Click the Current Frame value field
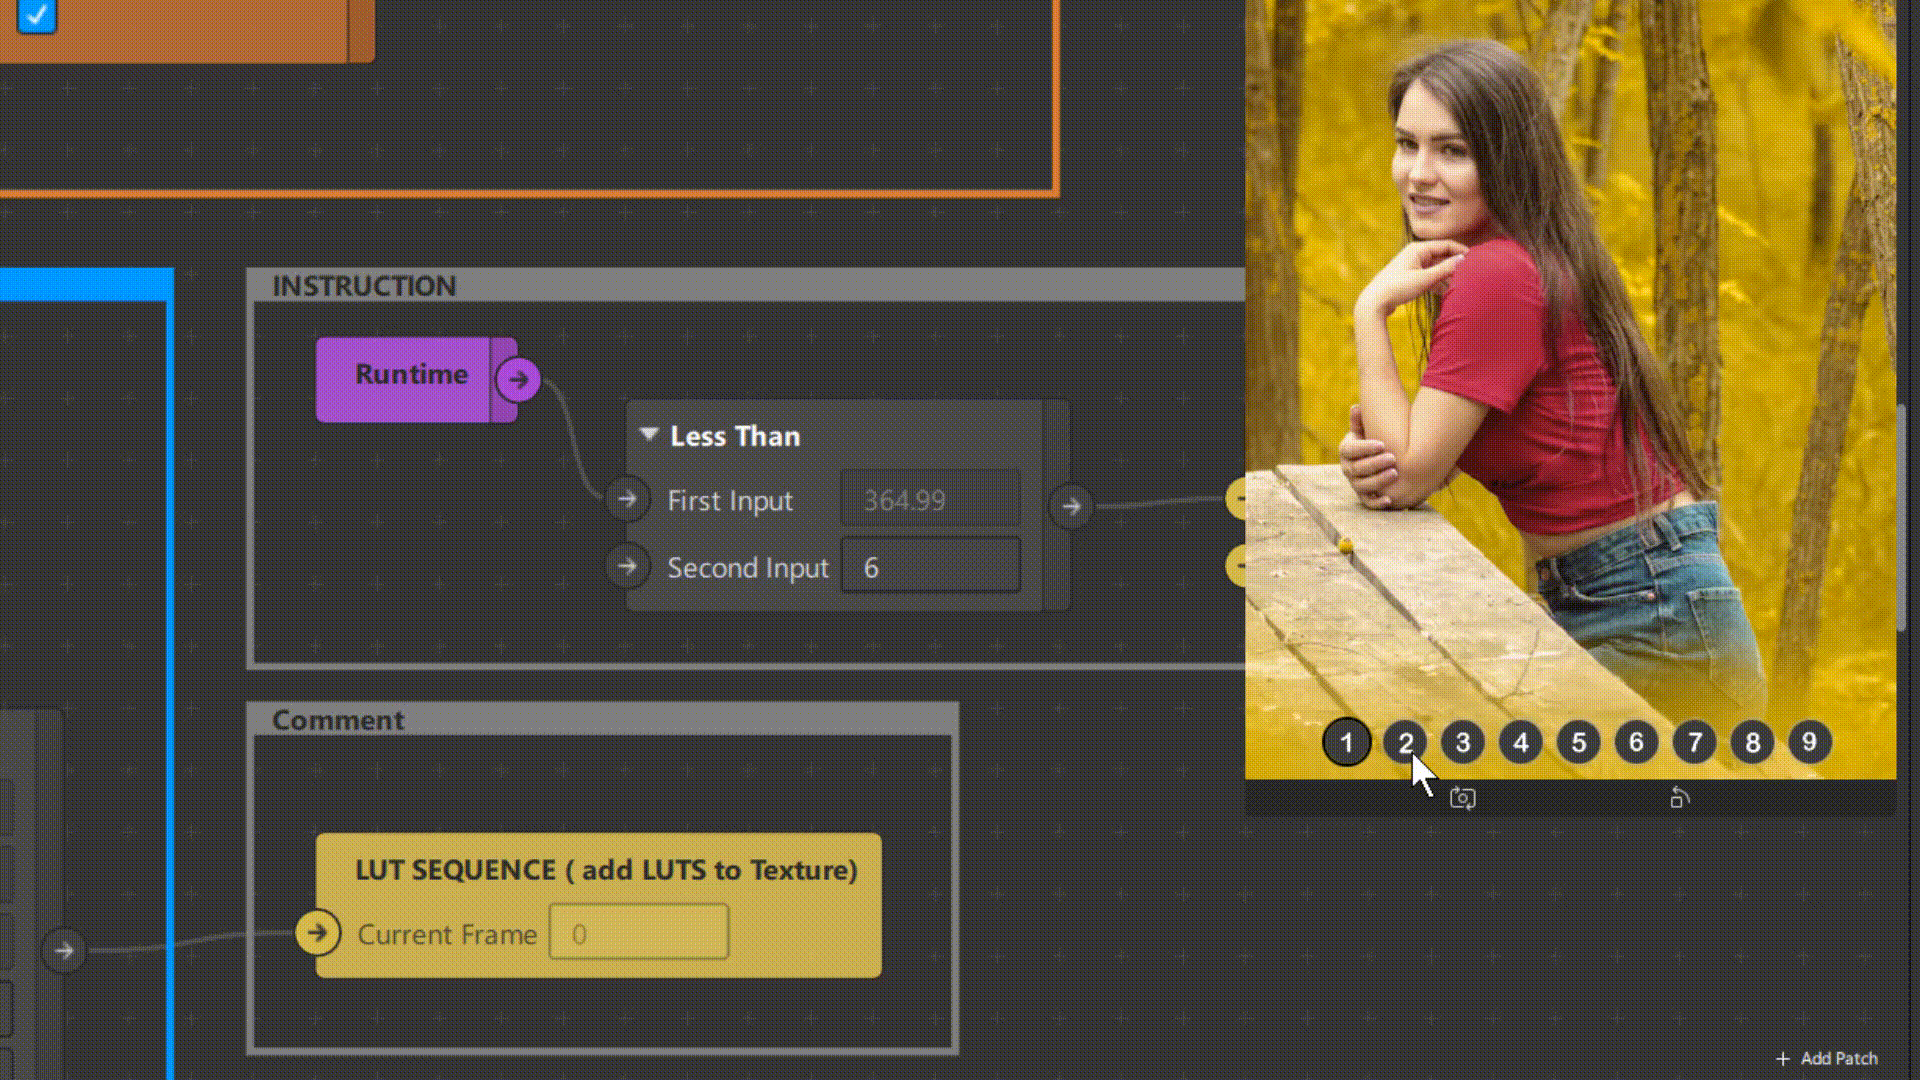The width and height of the screenshot is (1920, 1080). click(638, 933)
